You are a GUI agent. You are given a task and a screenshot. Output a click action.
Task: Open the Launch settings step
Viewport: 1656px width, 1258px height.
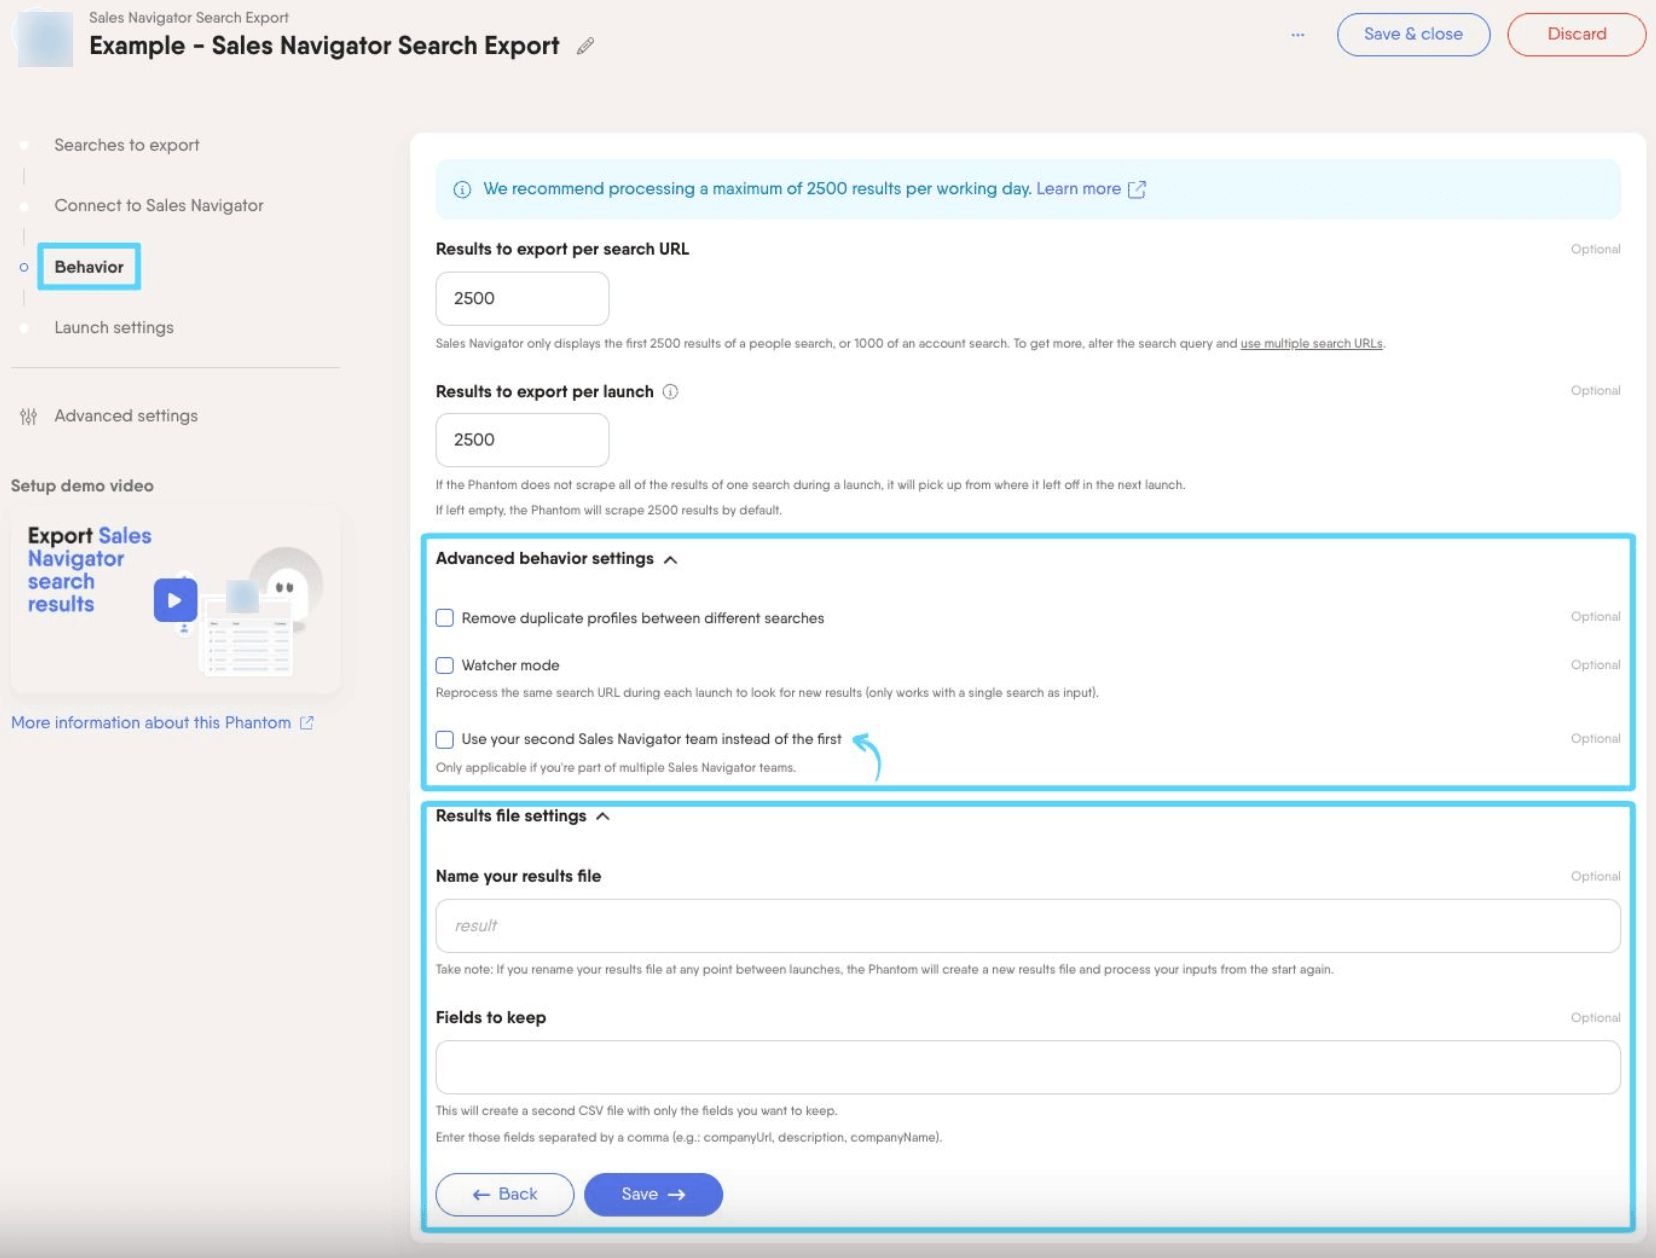pos(114,328)
